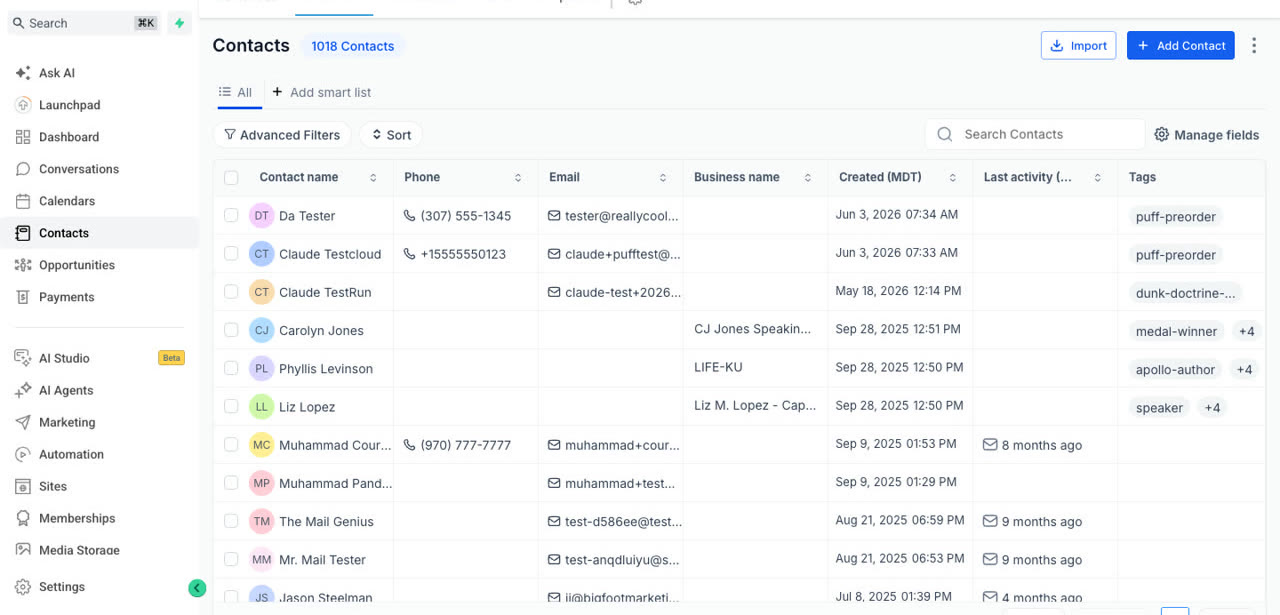This screenshot has height=615, width=1280.
Task: Click Muhammad Cour's last activity mail icon
Action: [x=990, y=445]
